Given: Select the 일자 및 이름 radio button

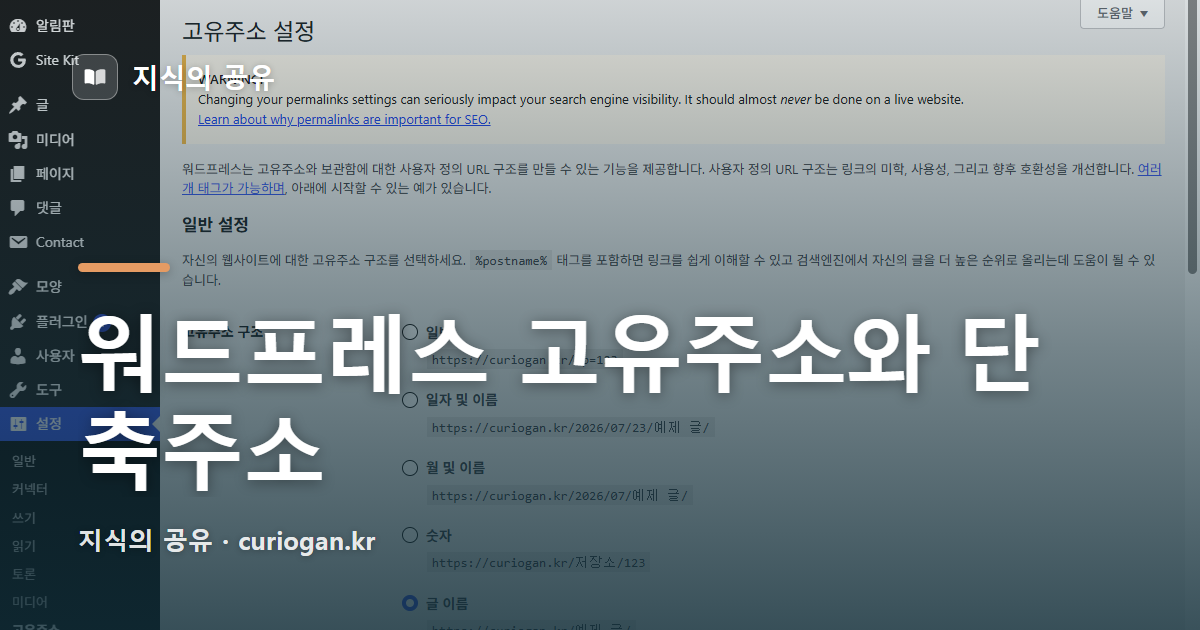Looking at the screenshot, I should 410,400.
